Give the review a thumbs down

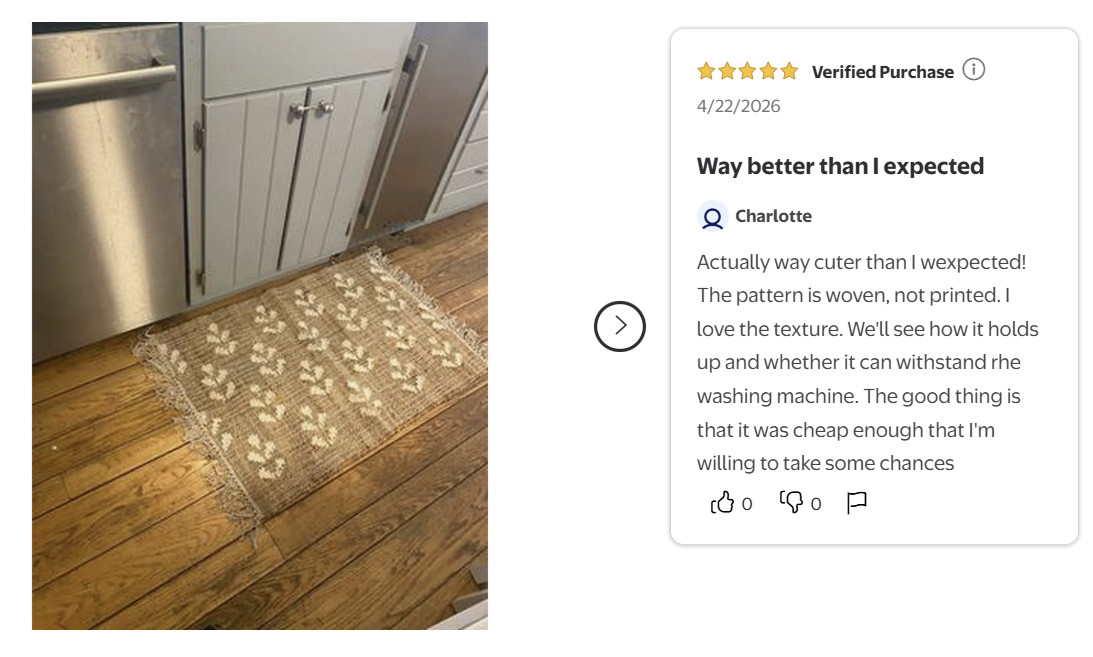[791, 502]
